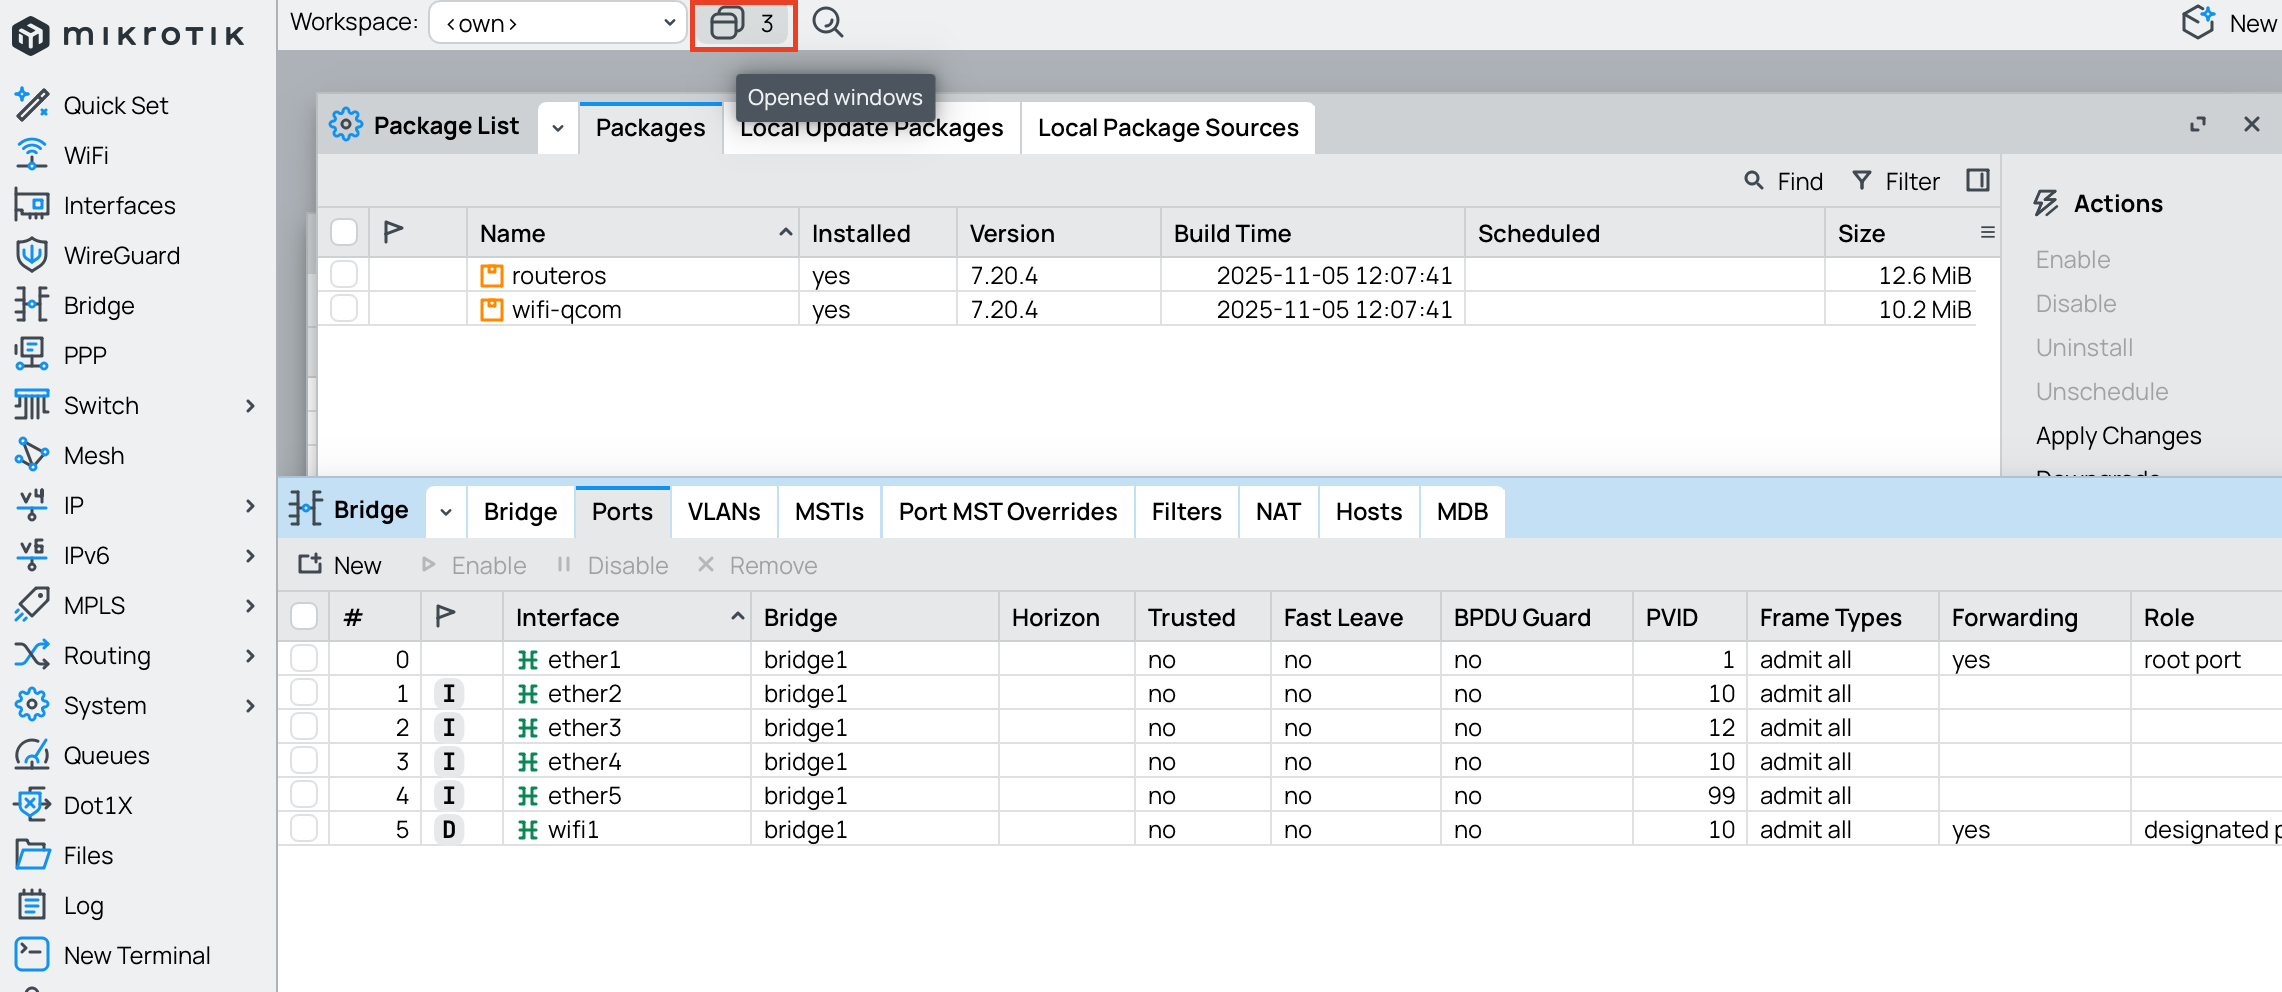Image resolution: width=2282 pixels, height=992 pixels.
Task: Open the Log sidebar icon
Action: pyautogui.click(x=32, y=905)
